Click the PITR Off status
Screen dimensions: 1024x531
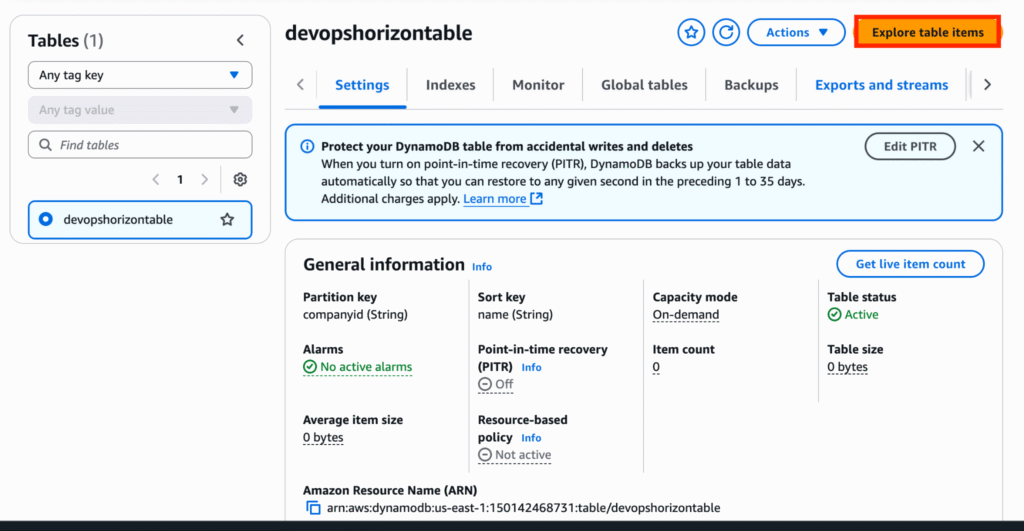click(496, 384)
